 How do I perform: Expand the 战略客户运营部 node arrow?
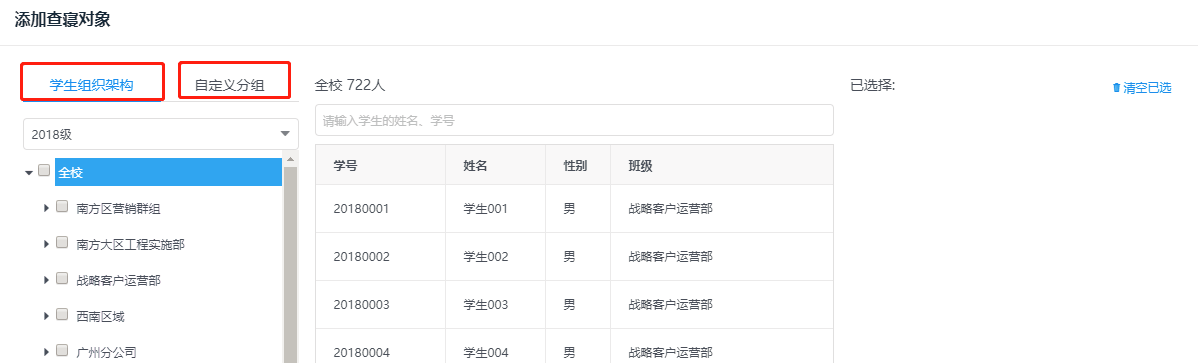pos(47,280)
